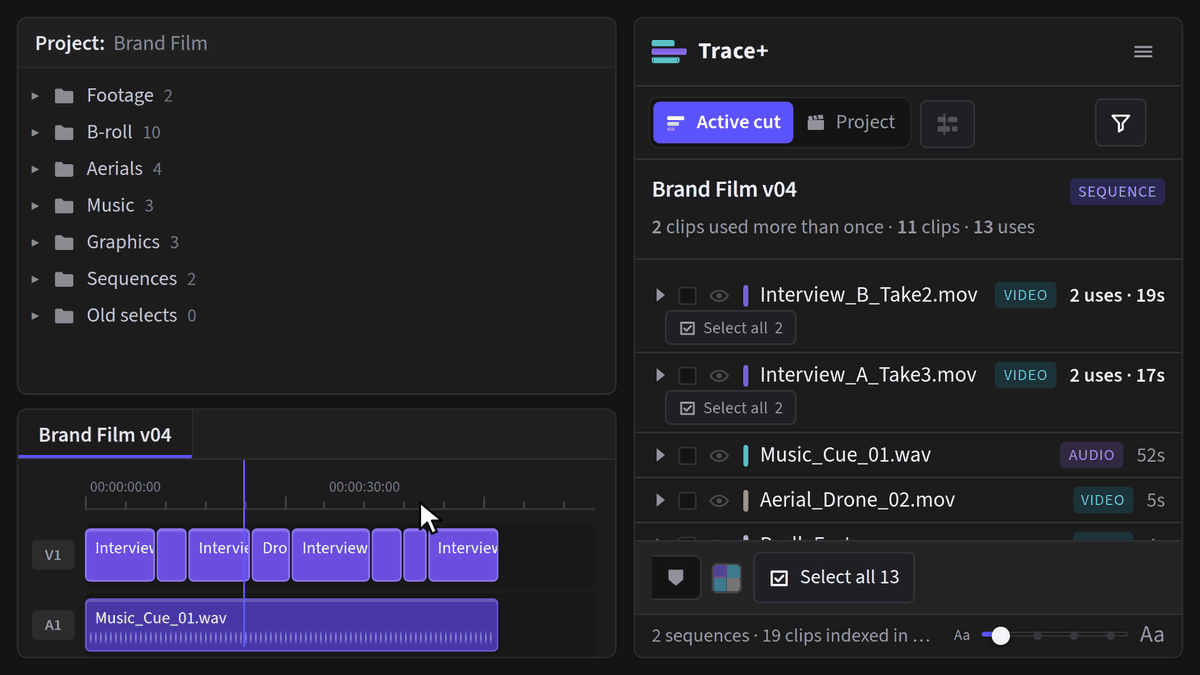The height and width of the screenshot is (675, 1200).
Task: Click Select all 2 under Interview_A_Take3.mov
Action: [731, 408]
